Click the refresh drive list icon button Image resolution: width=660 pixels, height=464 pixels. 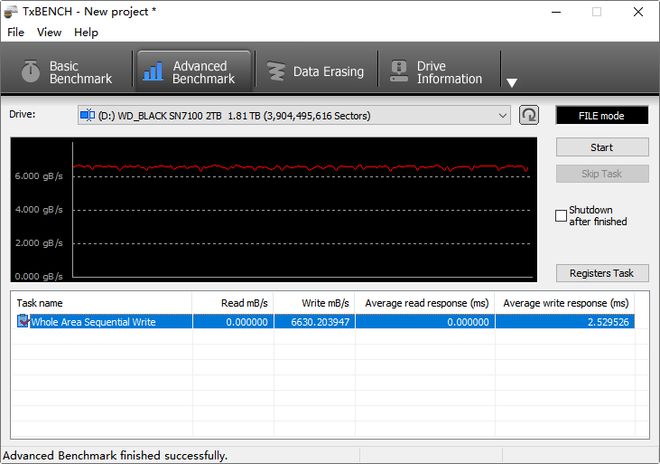point(529,115)
